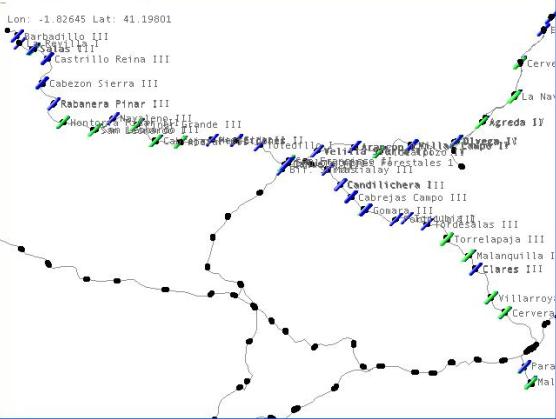Select the blue marker at Gomara III
This screenshot has width=556, height=419.
point(366,210)
